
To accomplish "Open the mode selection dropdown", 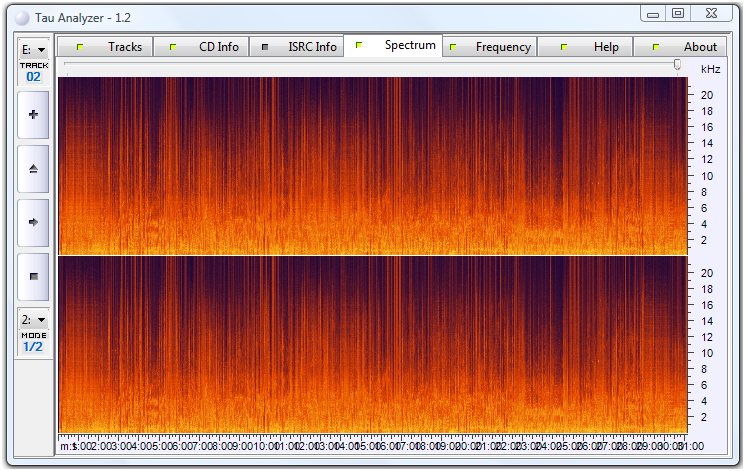I will pyautogui.click(x=33, y=319).
